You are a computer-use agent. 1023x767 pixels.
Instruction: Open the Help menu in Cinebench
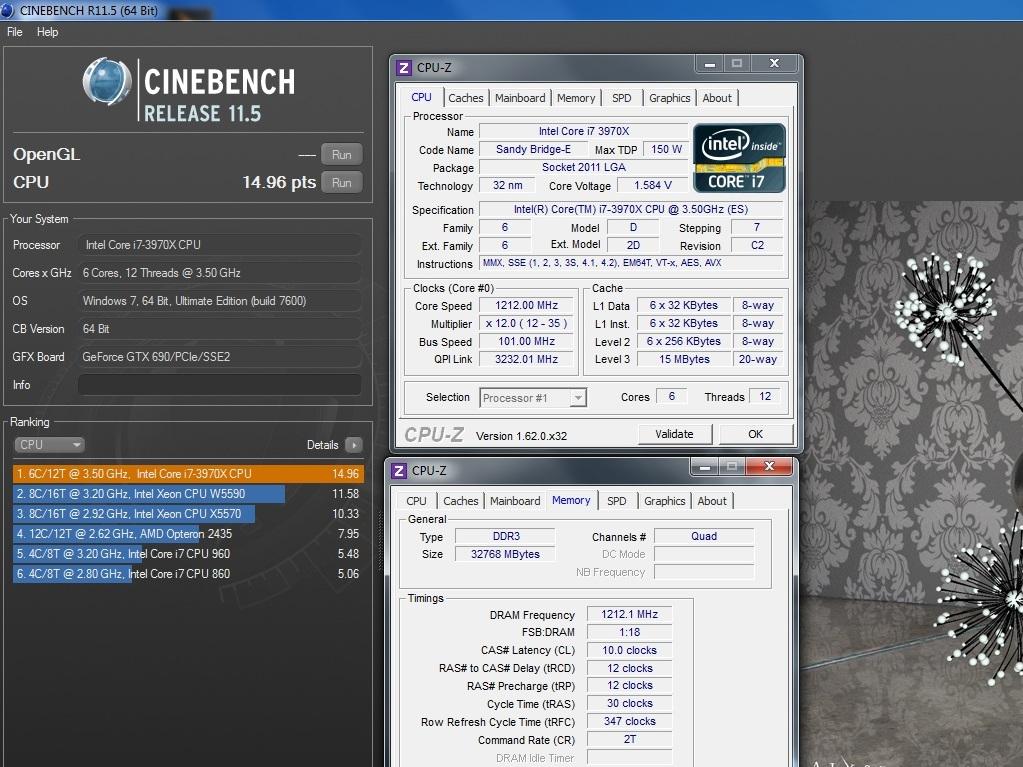click(x=47, y=32)
